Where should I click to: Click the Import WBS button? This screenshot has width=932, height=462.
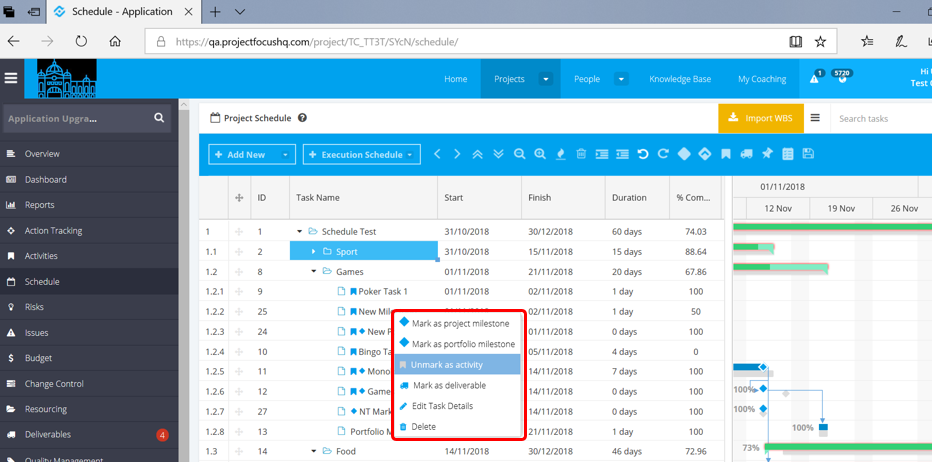coord(760,118)
